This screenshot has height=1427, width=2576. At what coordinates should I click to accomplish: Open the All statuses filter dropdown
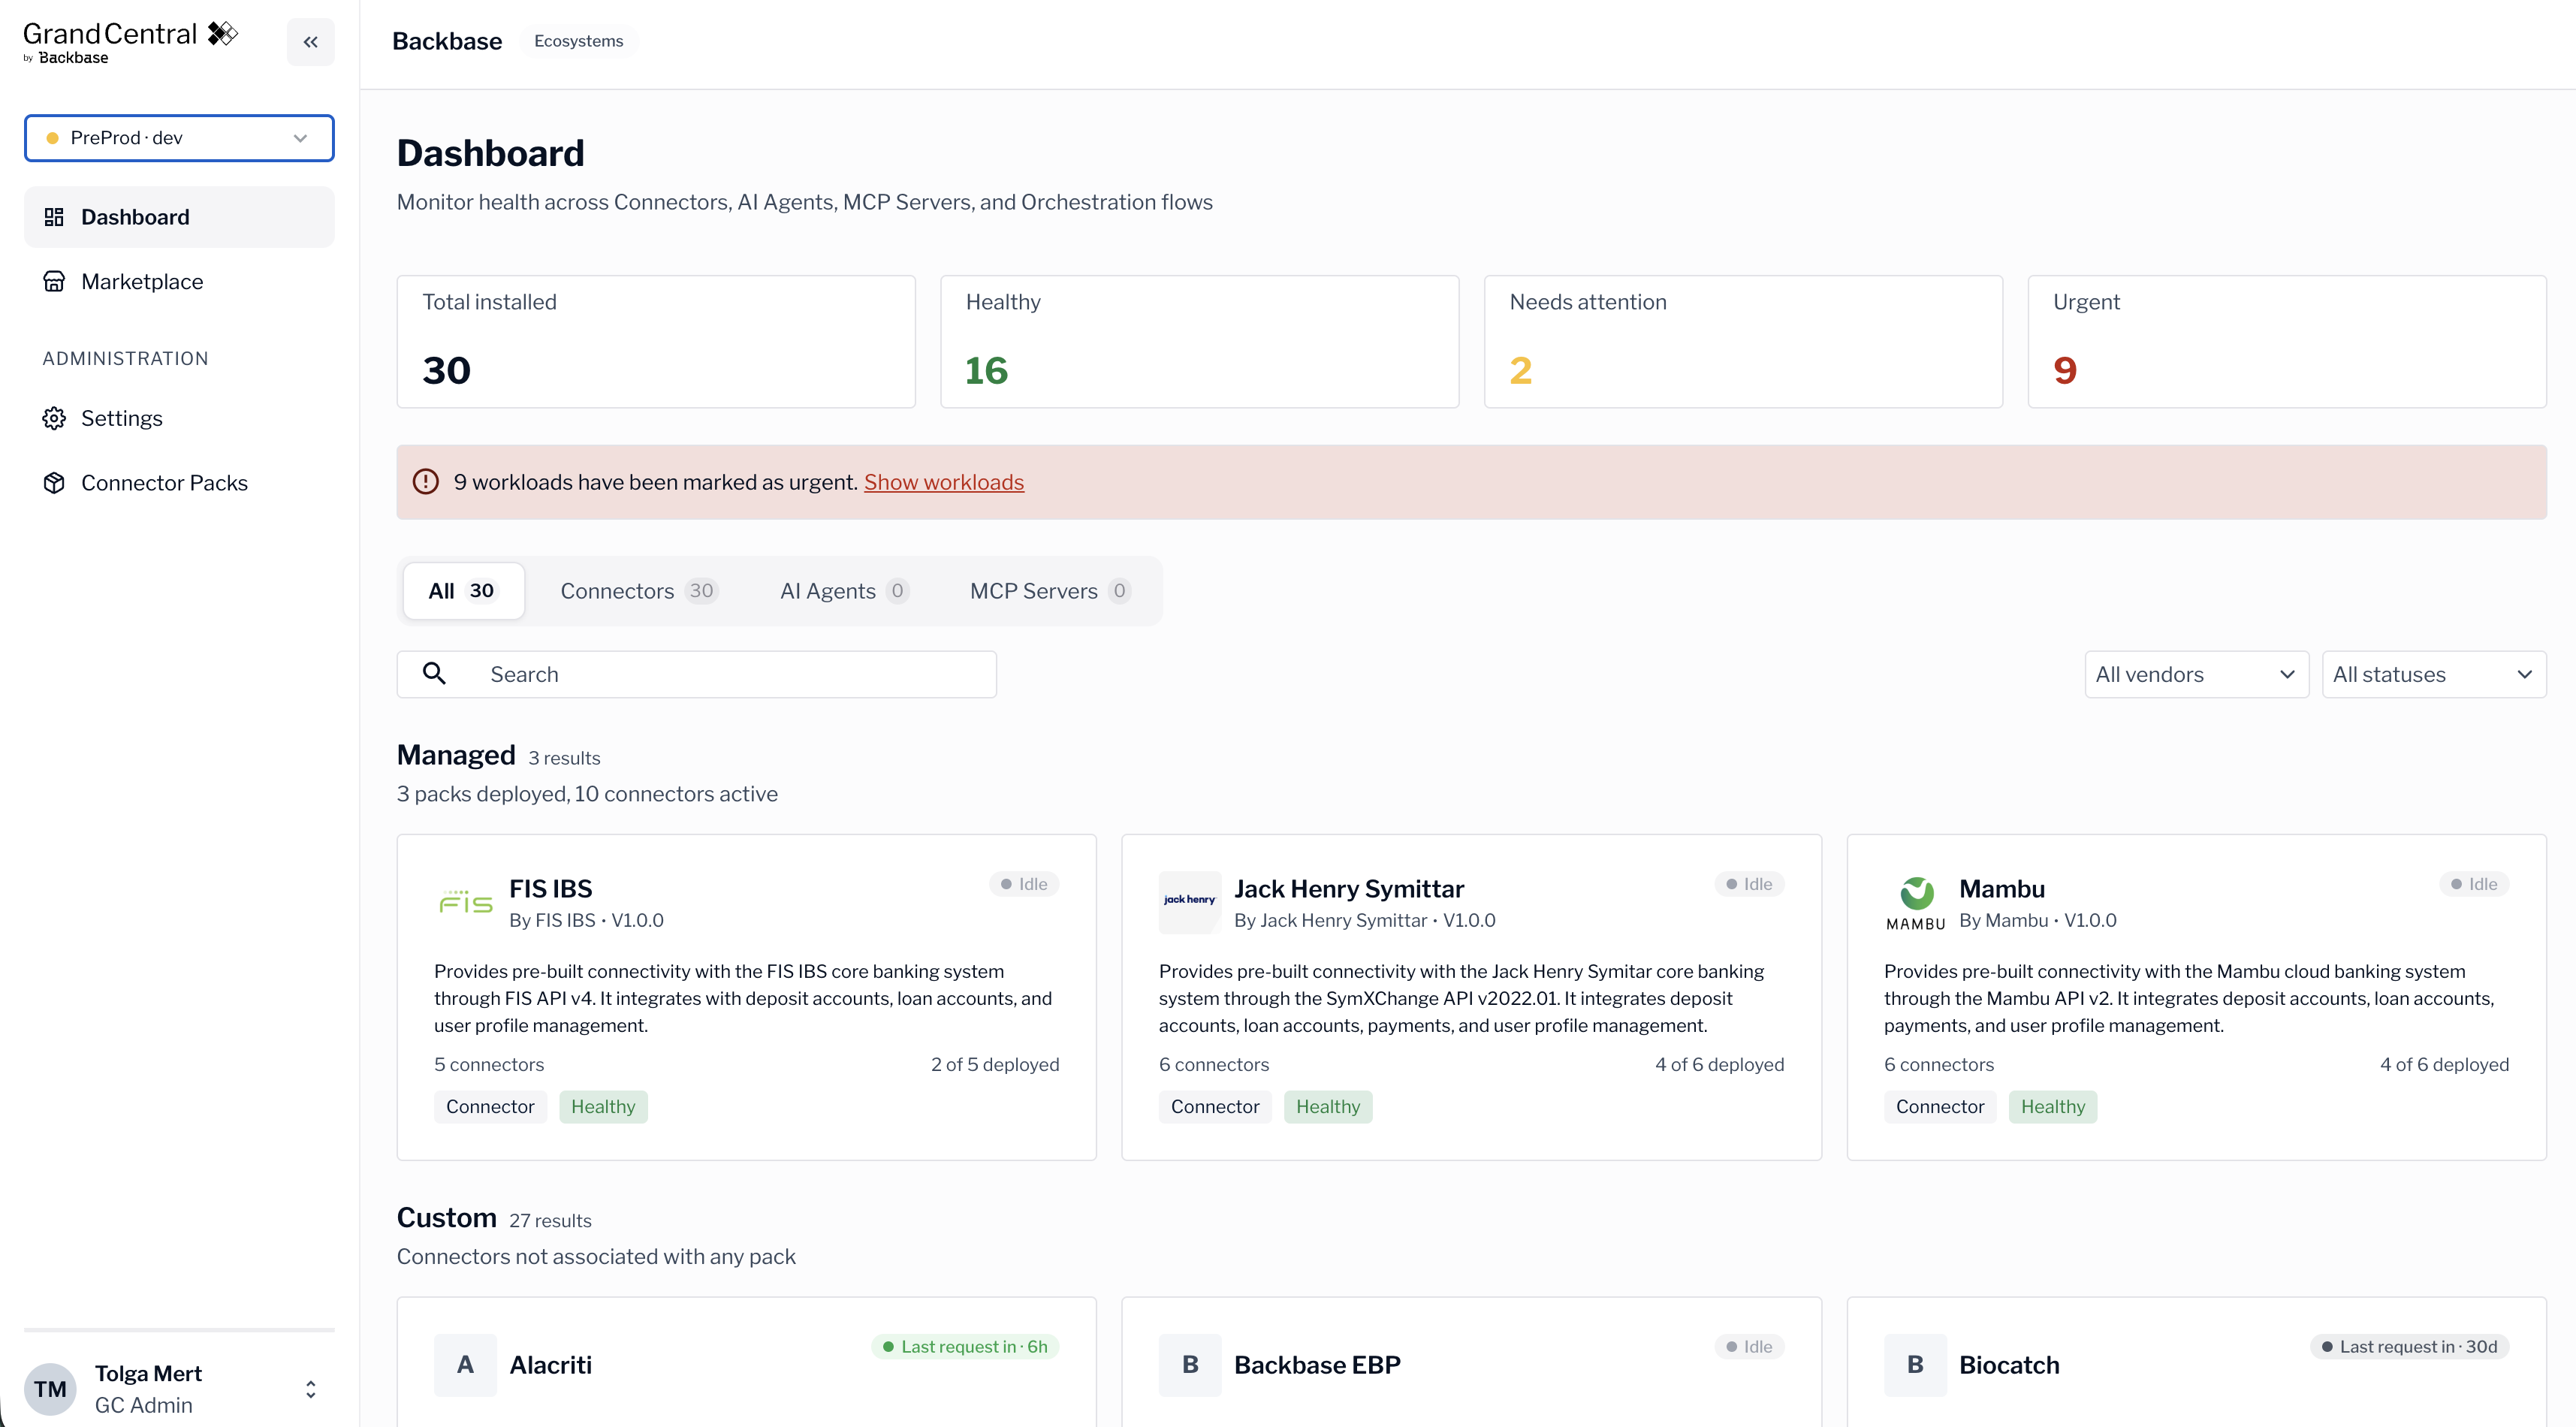[x=2434, y=675]
